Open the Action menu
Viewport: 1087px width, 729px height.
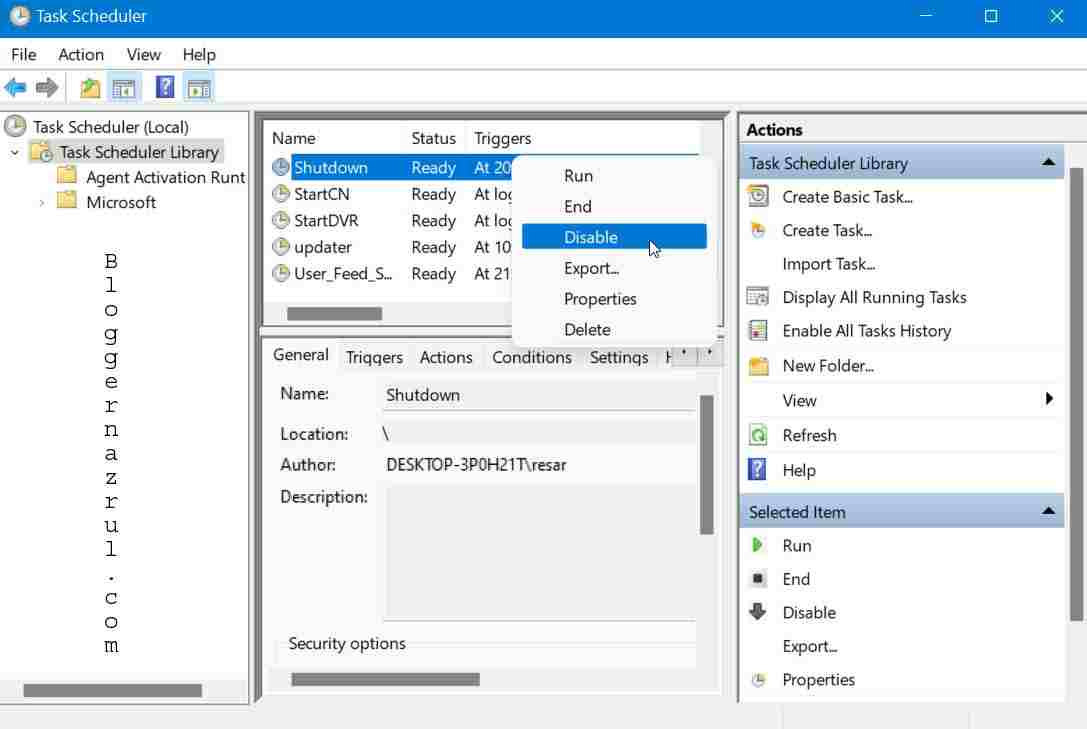(x=81, y=54)
